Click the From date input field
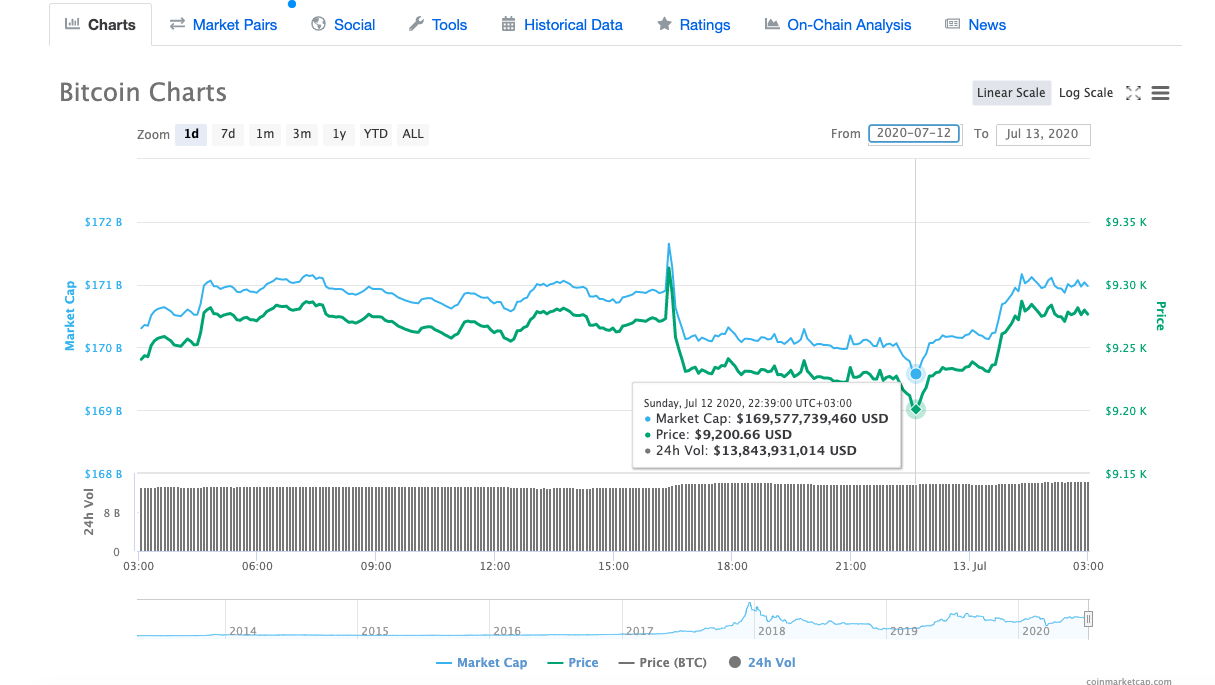Viewport: 1215px width, 685px height. click(914, 134)
